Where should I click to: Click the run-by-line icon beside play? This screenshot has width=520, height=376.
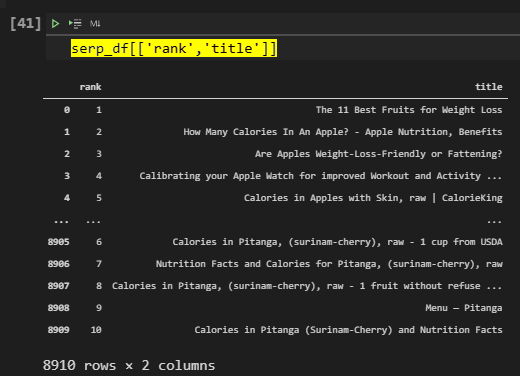tap(75, 24)
